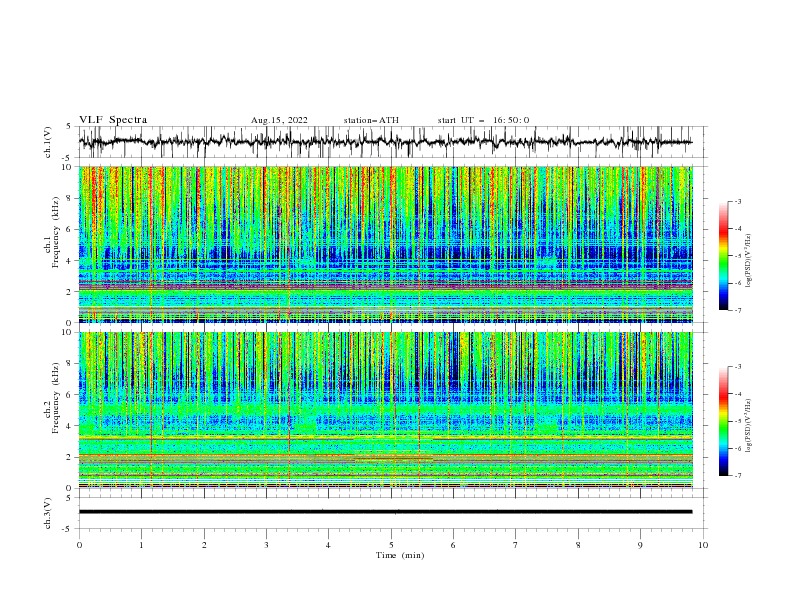Click tick label "6" on Time axis
This screenshot has height=612, width=792.
point(453,545)
